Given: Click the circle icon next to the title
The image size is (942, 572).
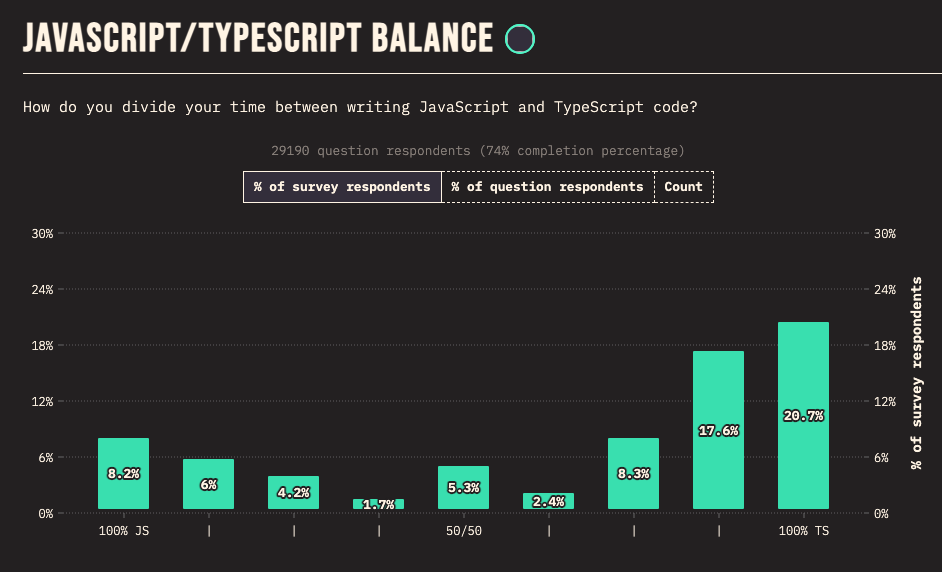Looking at the screenshot, I should (x=520, y=39).
